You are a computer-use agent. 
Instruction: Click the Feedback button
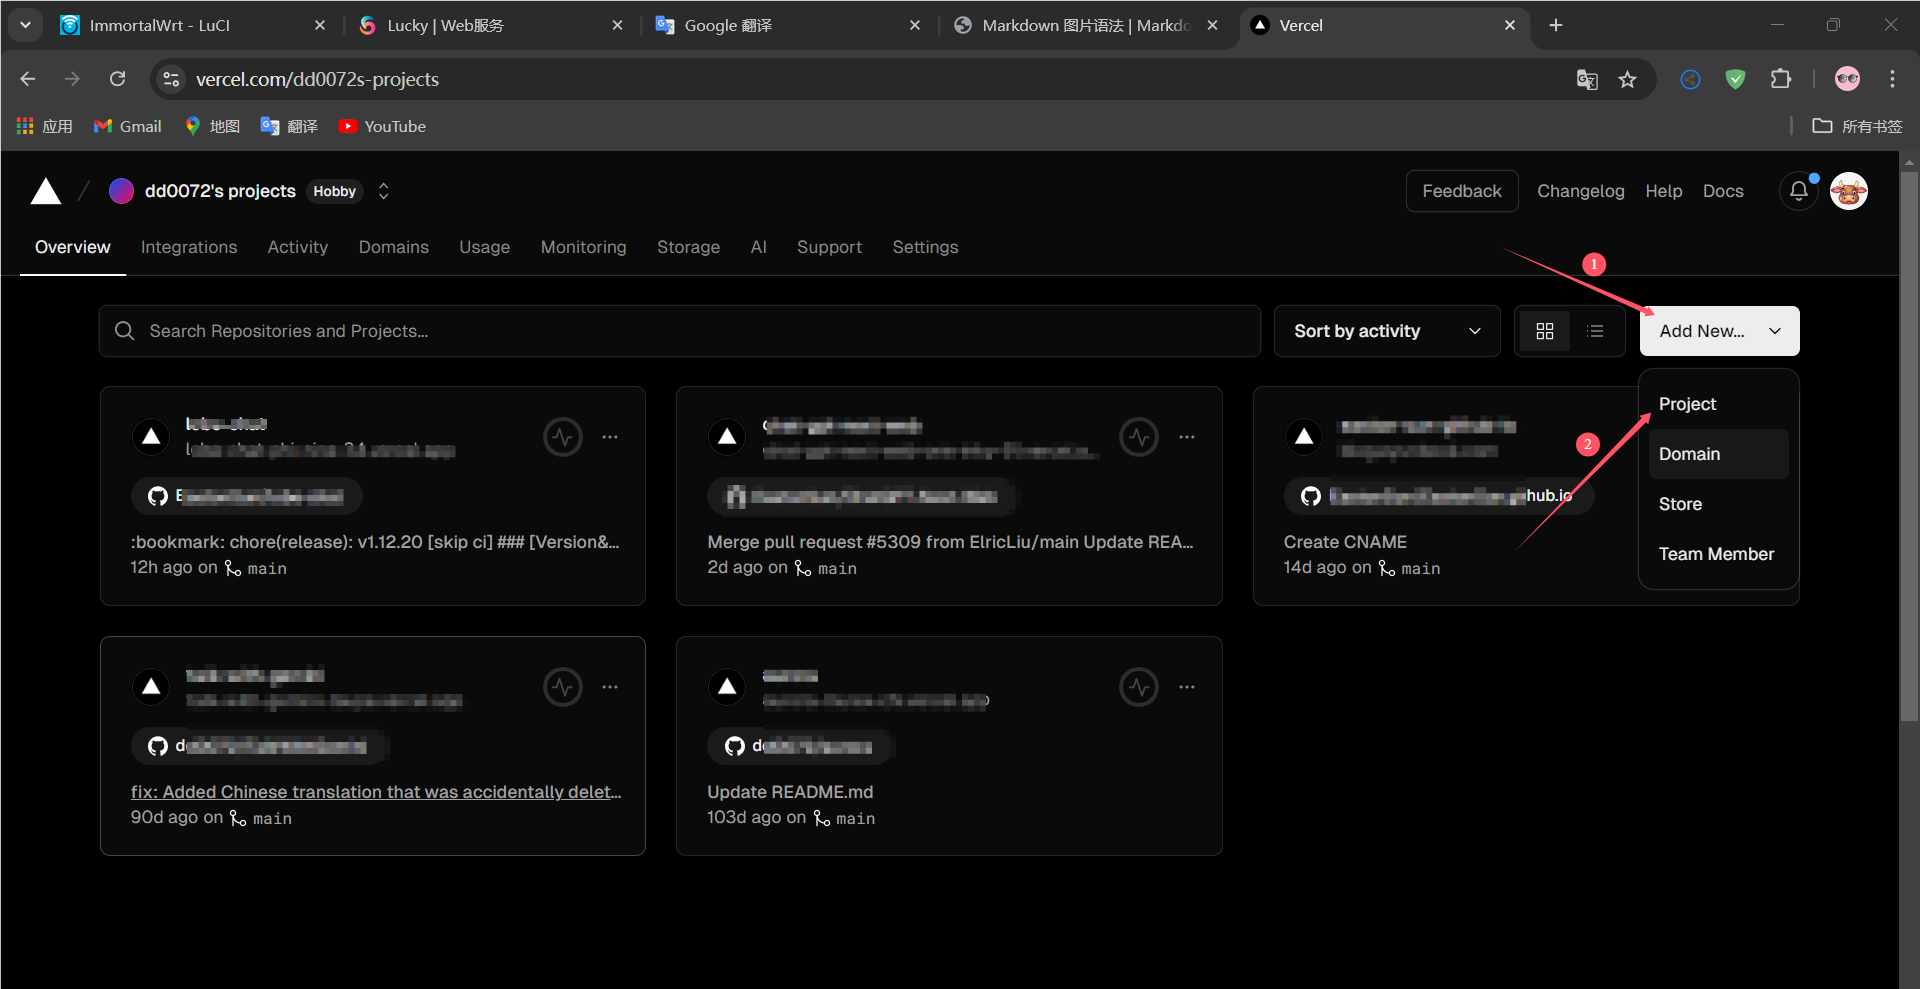[x=1461, y=191]
